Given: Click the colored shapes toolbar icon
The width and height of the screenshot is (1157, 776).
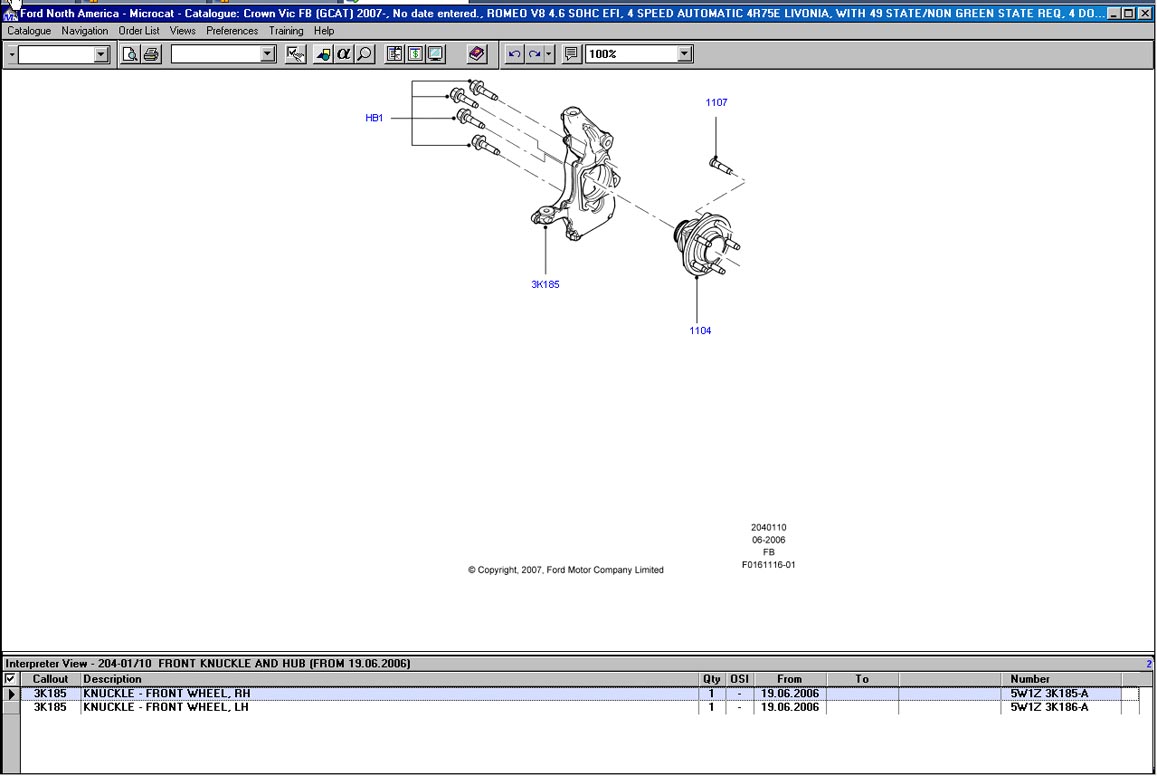Looking at the screenshot, I should click(x=323, y=54).
